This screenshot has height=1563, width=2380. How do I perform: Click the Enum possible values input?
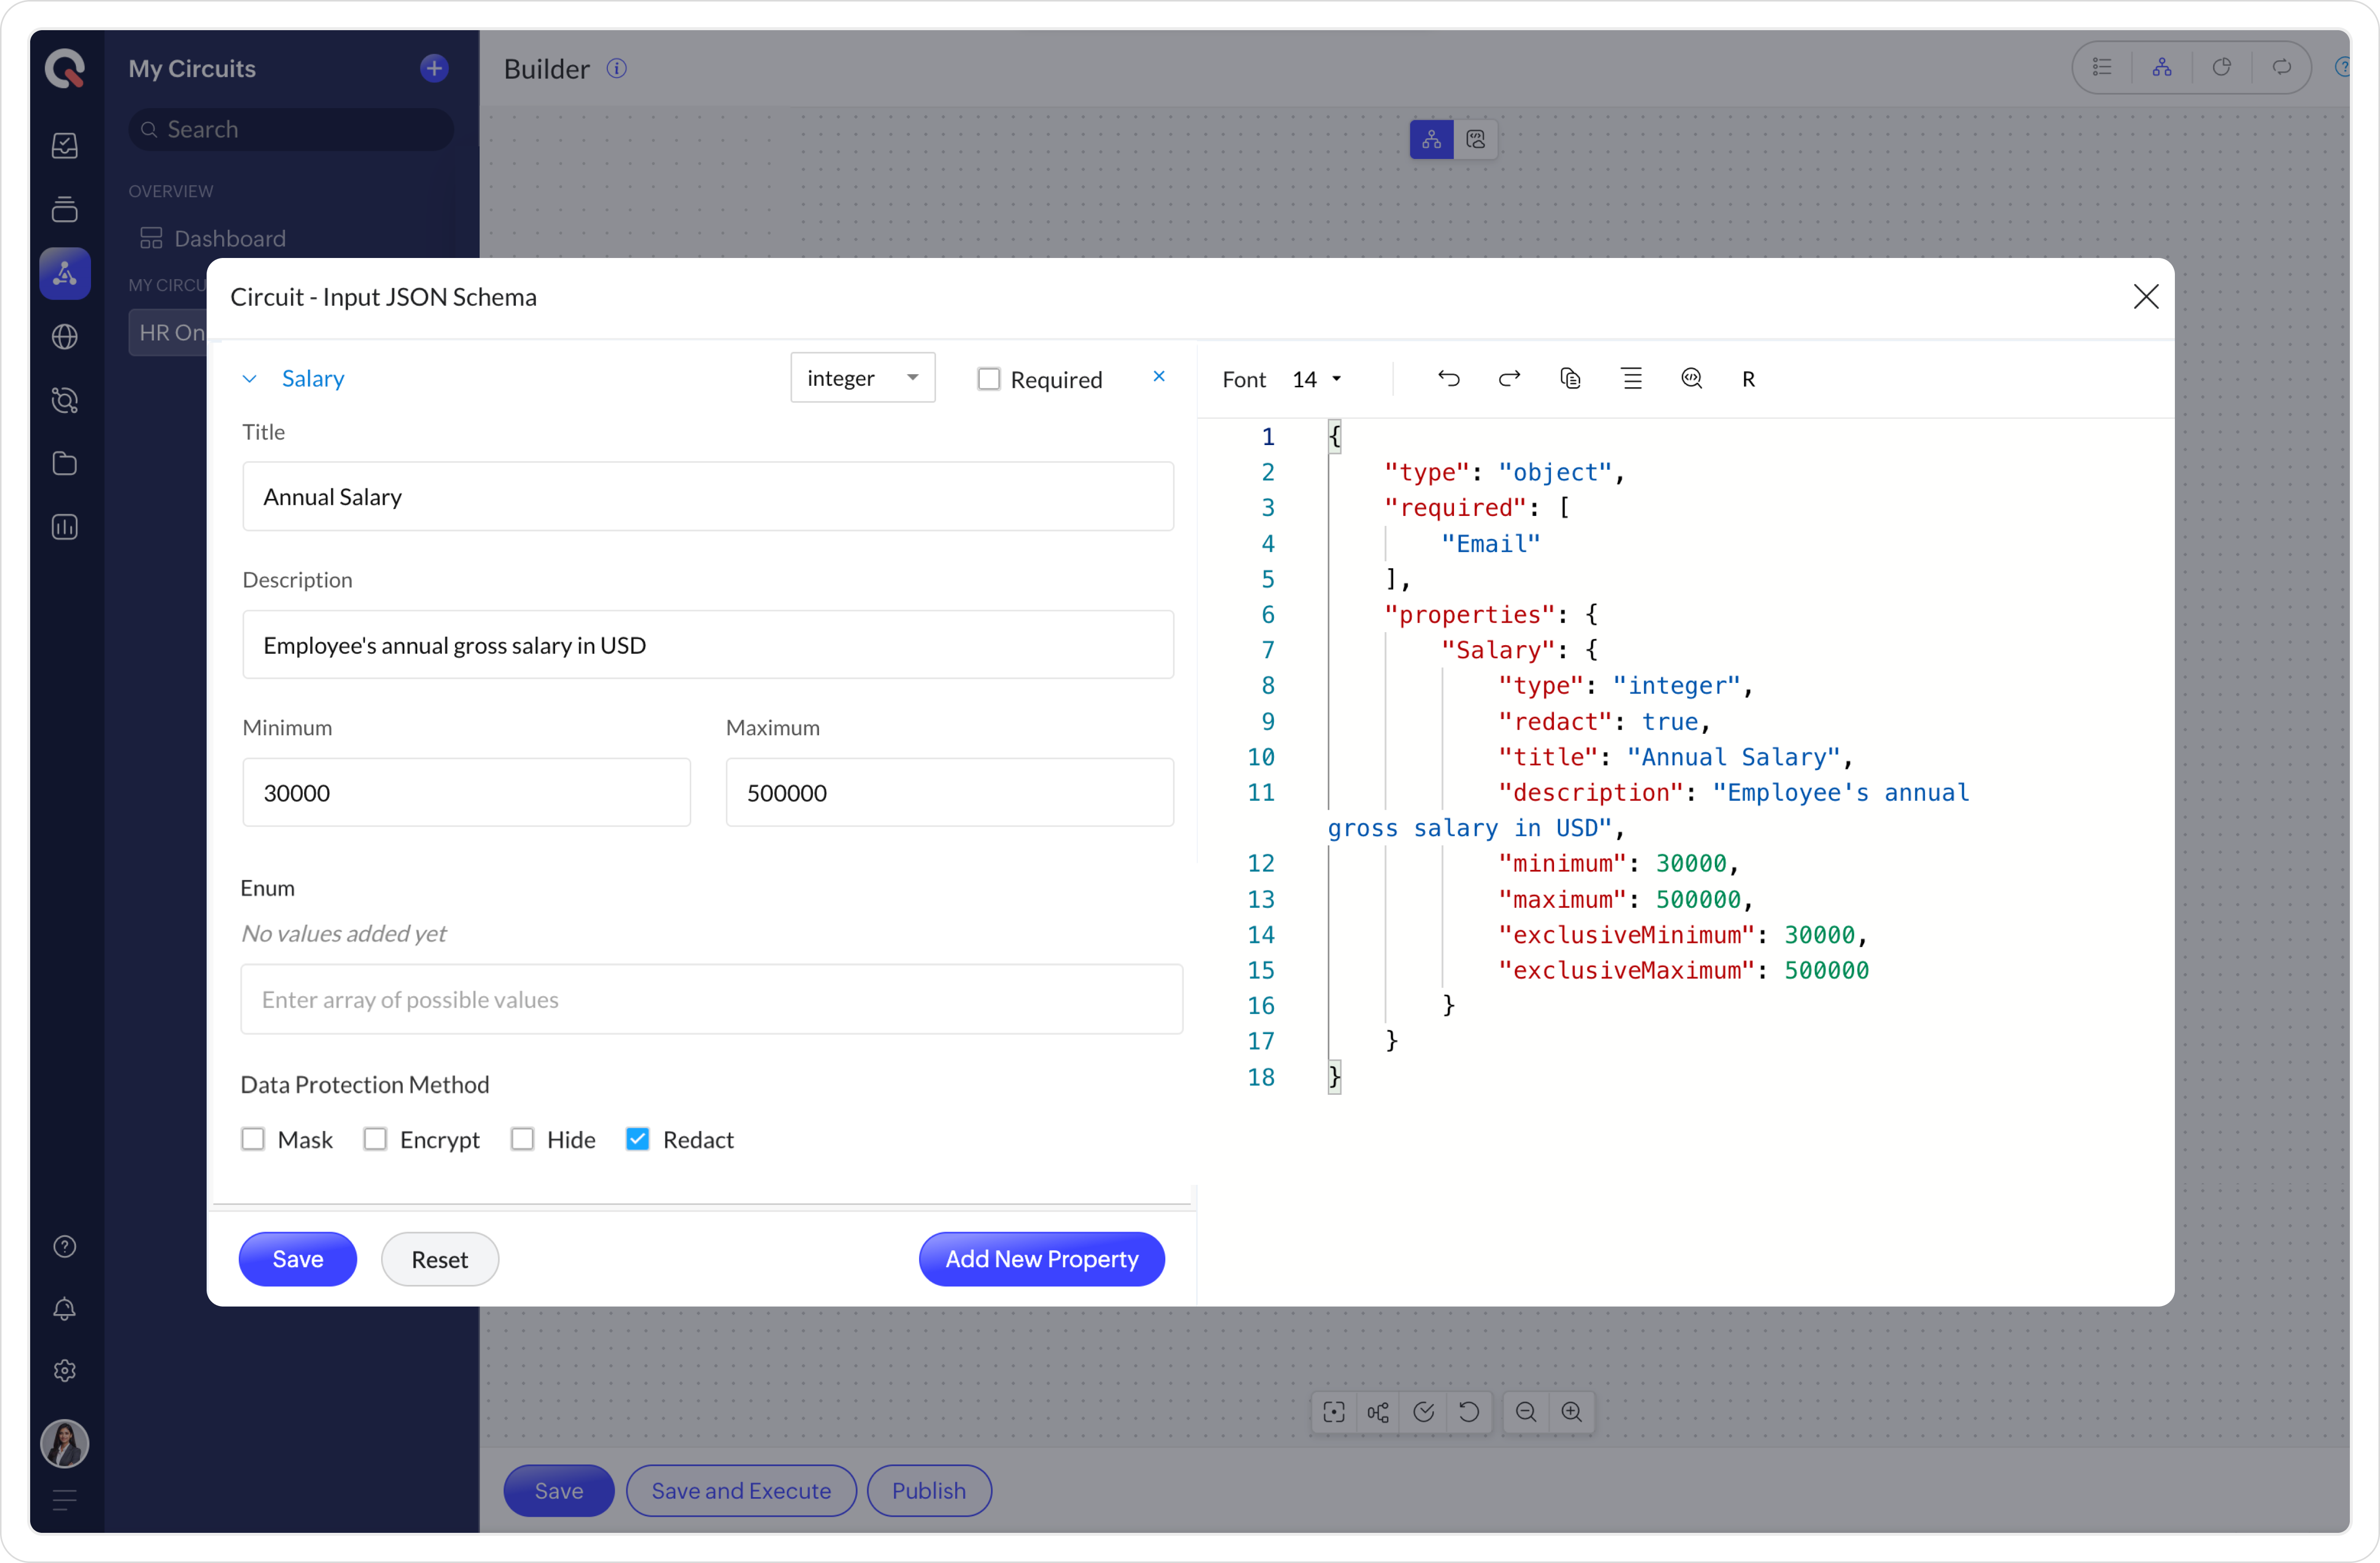click(x=711, y=999)
